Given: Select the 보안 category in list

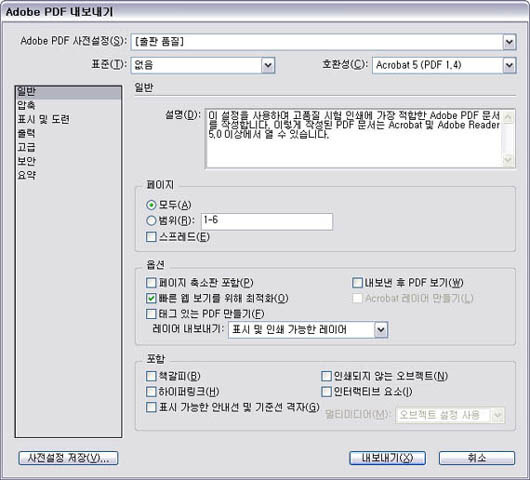Looking at the screenshot, I should (x=68, y=161).
